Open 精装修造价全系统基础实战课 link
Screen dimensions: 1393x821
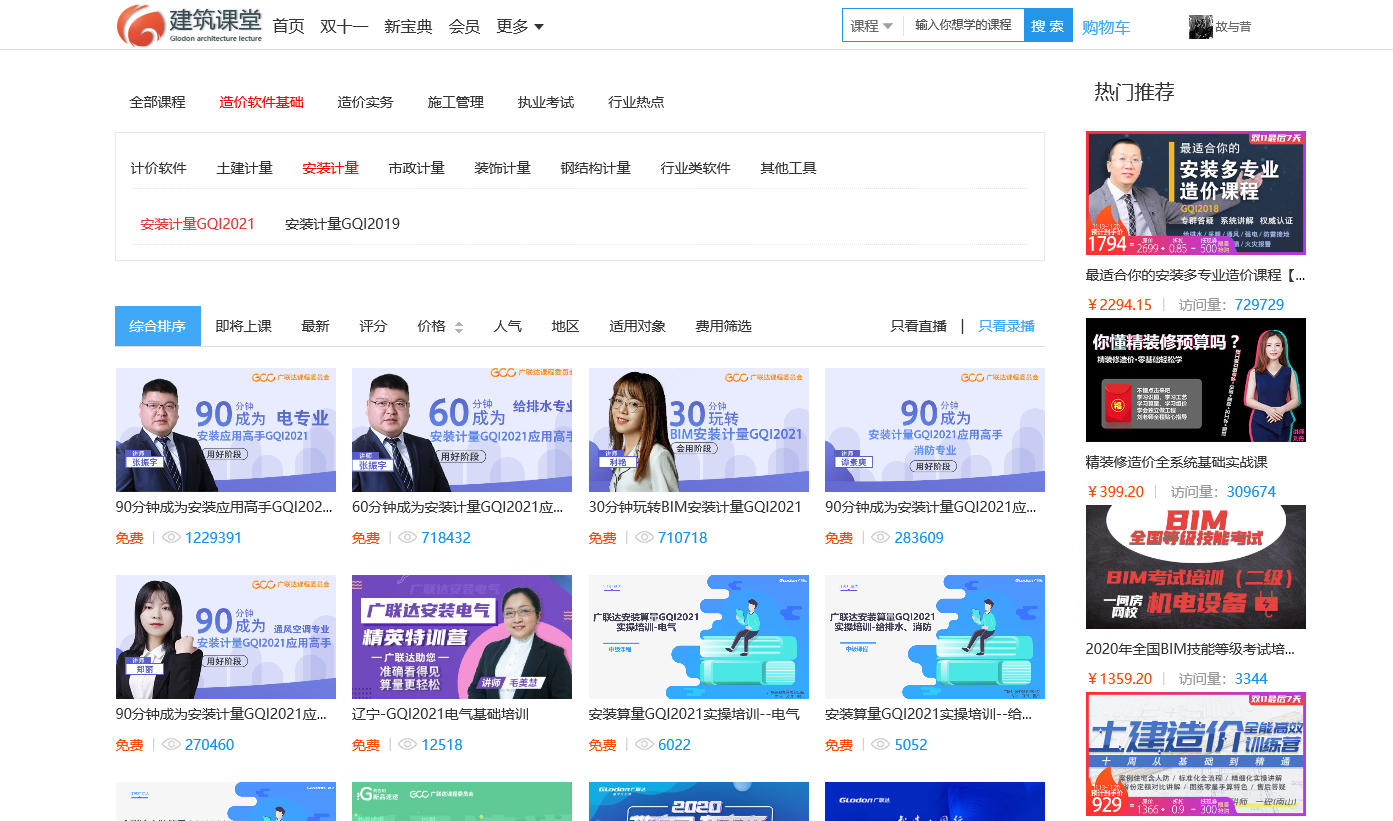pos(1176,462)
